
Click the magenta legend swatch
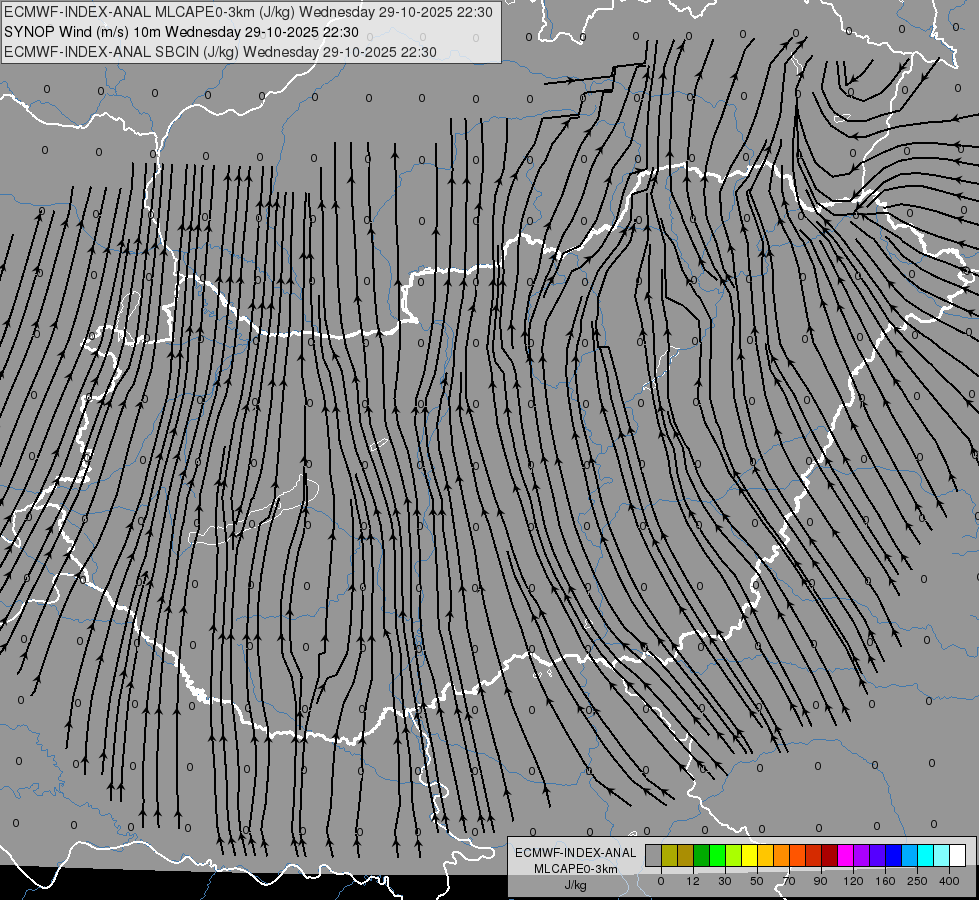point(846,855)
